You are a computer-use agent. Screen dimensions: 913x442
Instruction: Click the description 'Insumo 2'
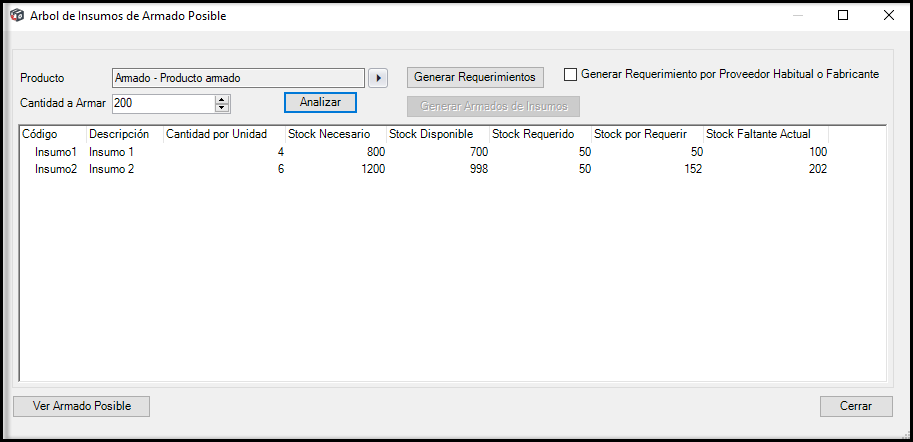coord(112,169)
